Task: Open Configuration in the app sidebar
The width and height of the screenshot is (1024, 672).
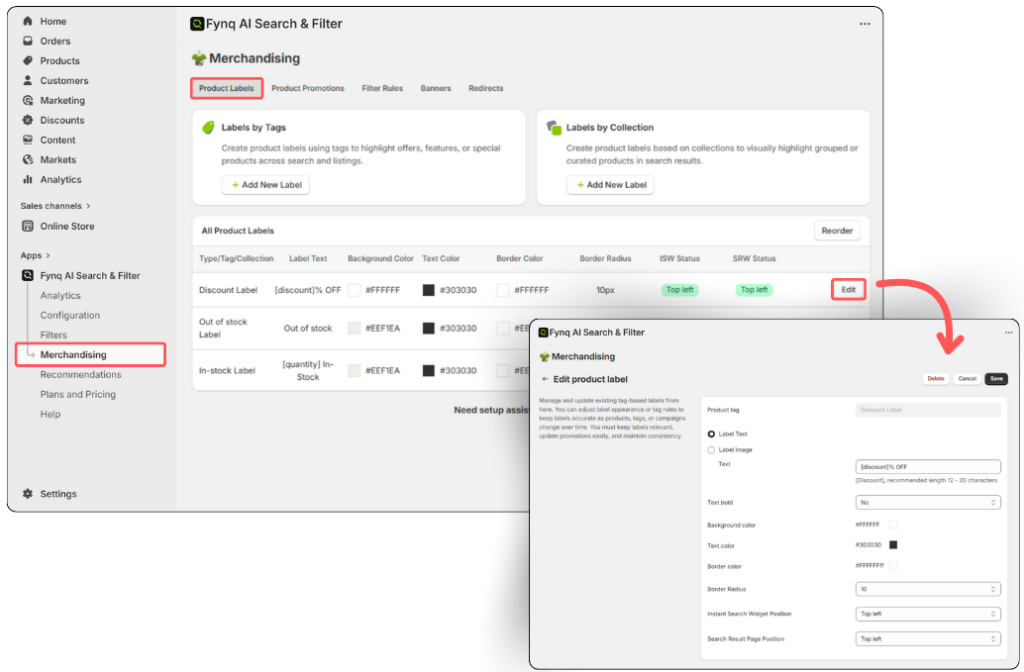Action: [x=70, y=315]
